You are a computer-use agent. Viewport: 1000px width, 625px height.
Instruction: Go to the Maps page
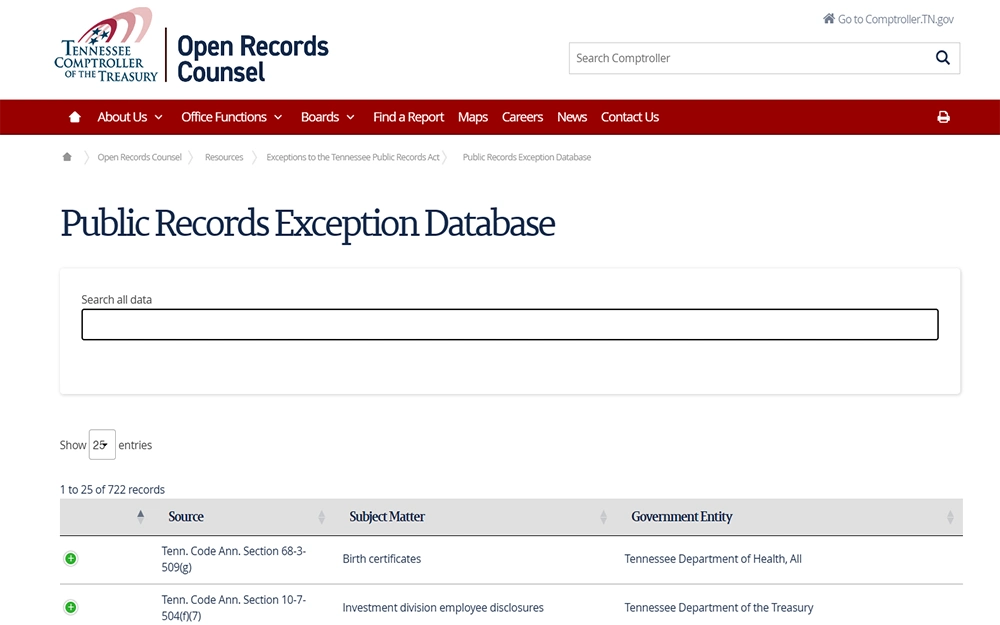click(x=473, y=117)
